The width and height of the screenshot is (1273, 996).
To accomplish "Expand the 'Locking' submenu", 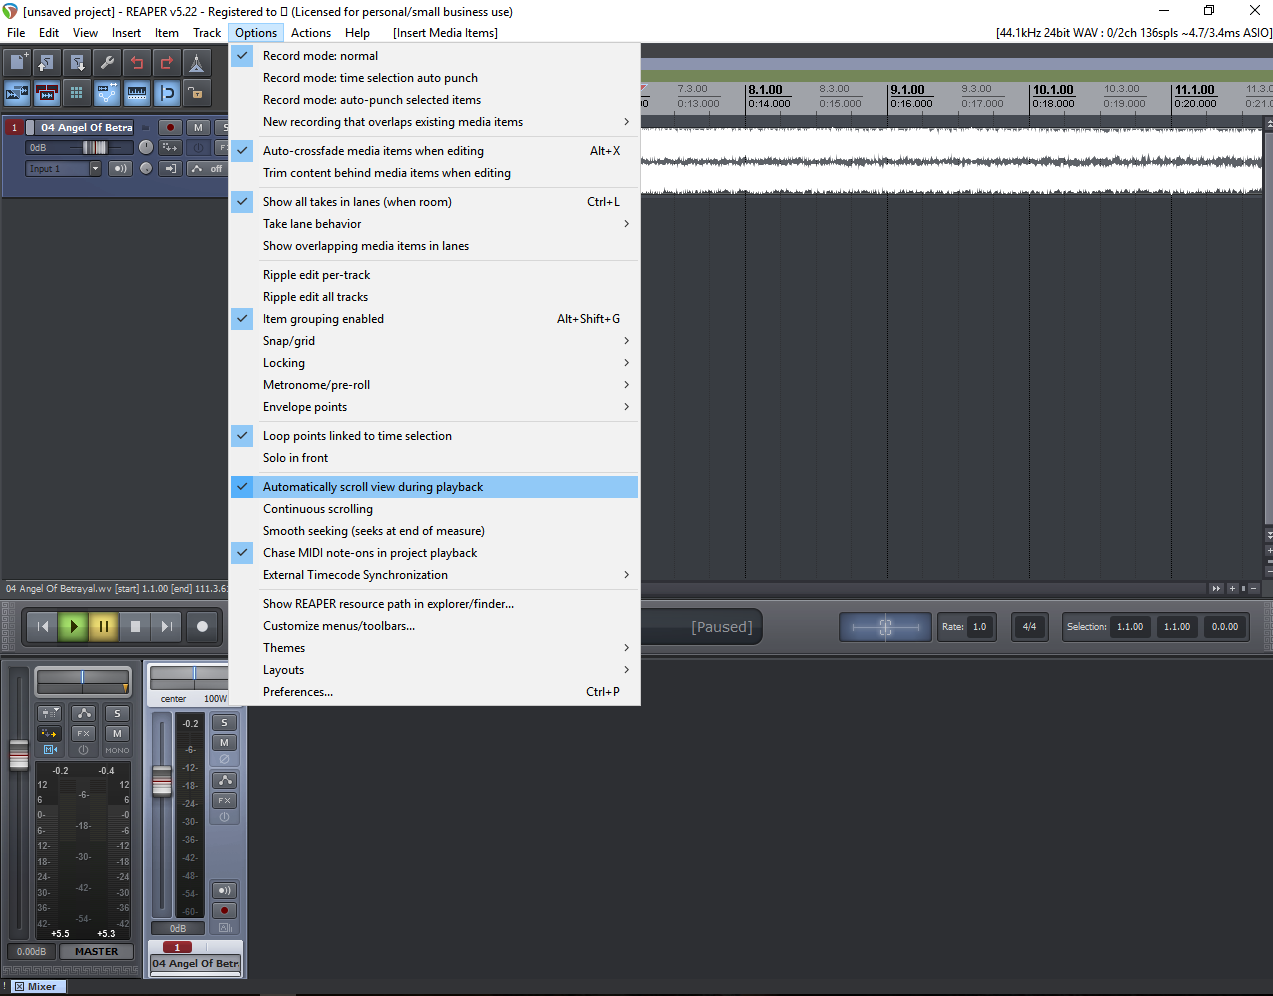I will [x=434, y=363].
